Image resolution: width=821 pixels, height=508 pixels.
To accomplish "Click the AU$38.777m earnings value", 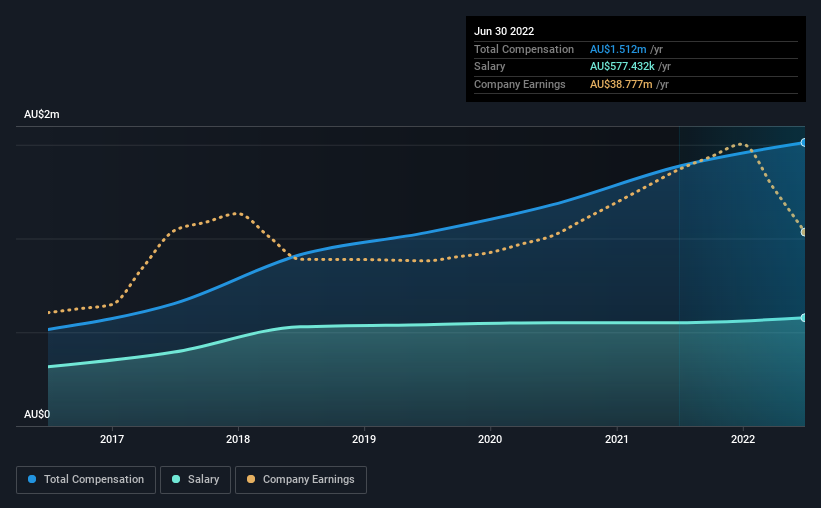I will [x=622, y=84].
